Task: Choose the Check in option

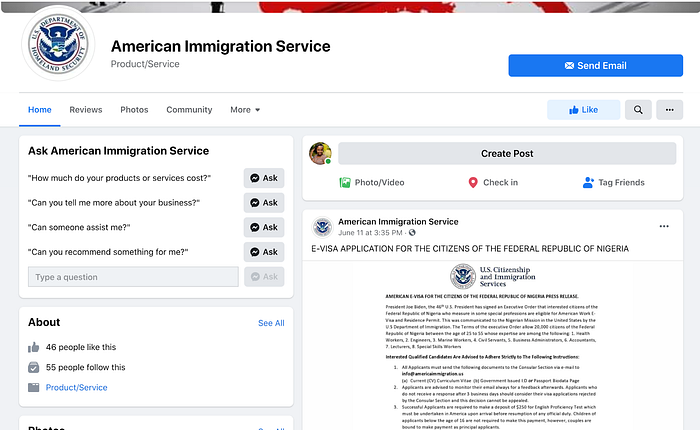Action: [493, 183]
